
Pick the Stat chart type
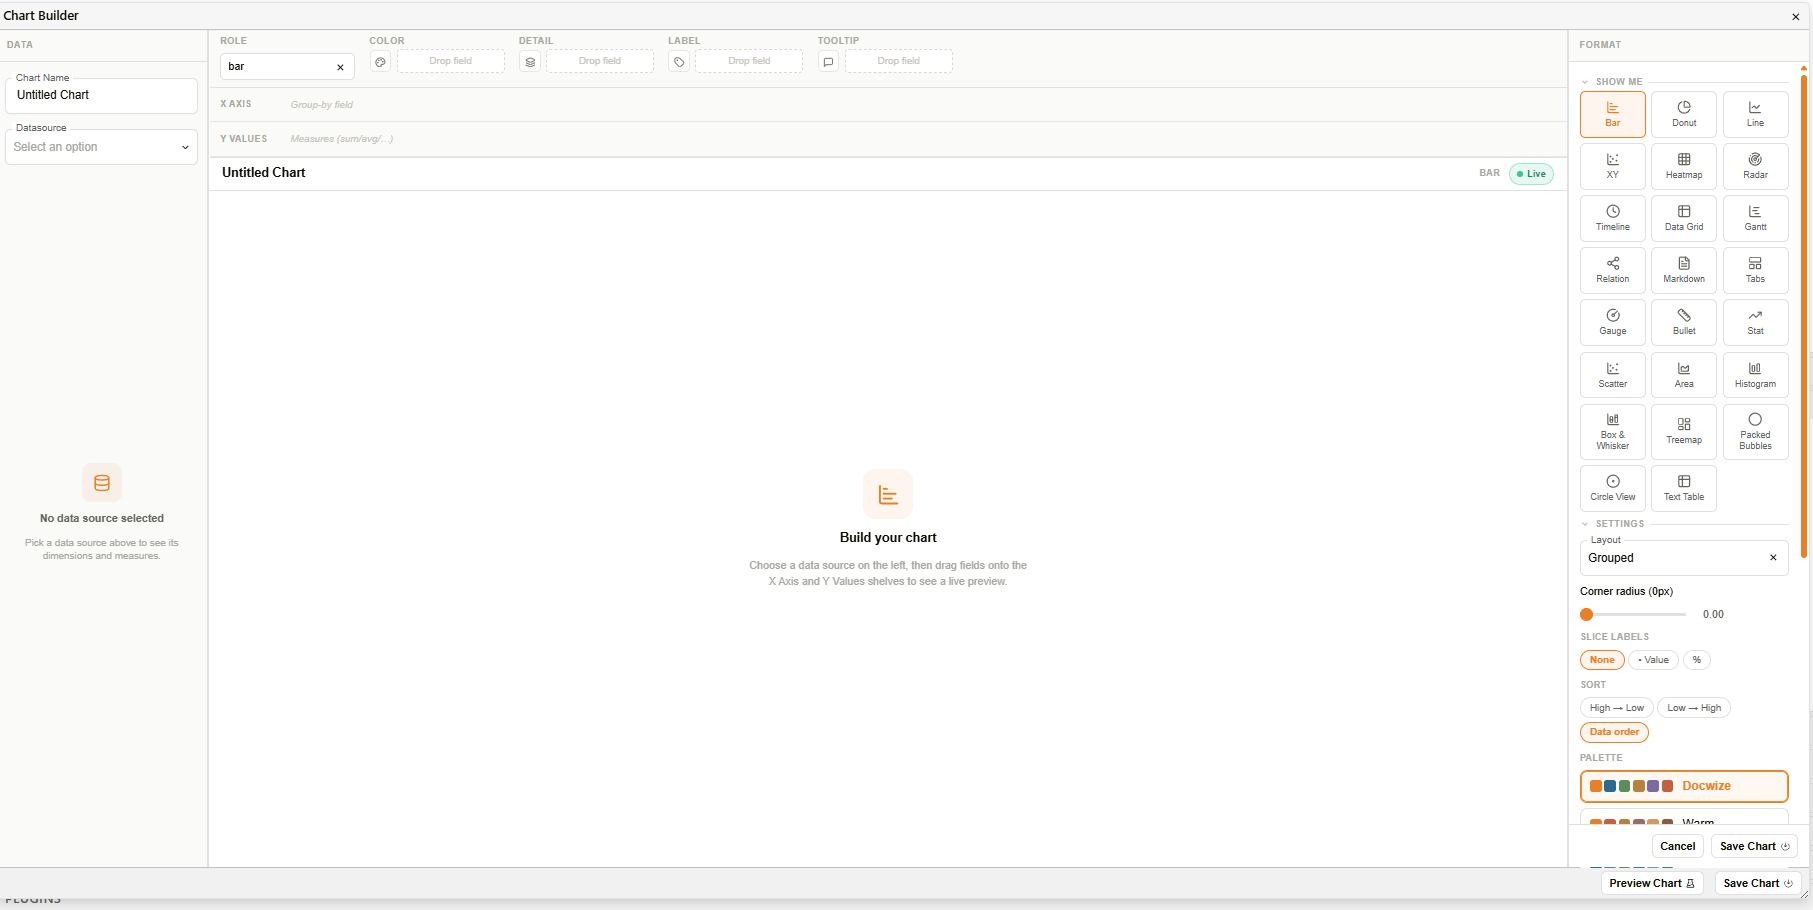coord(1755,322)
